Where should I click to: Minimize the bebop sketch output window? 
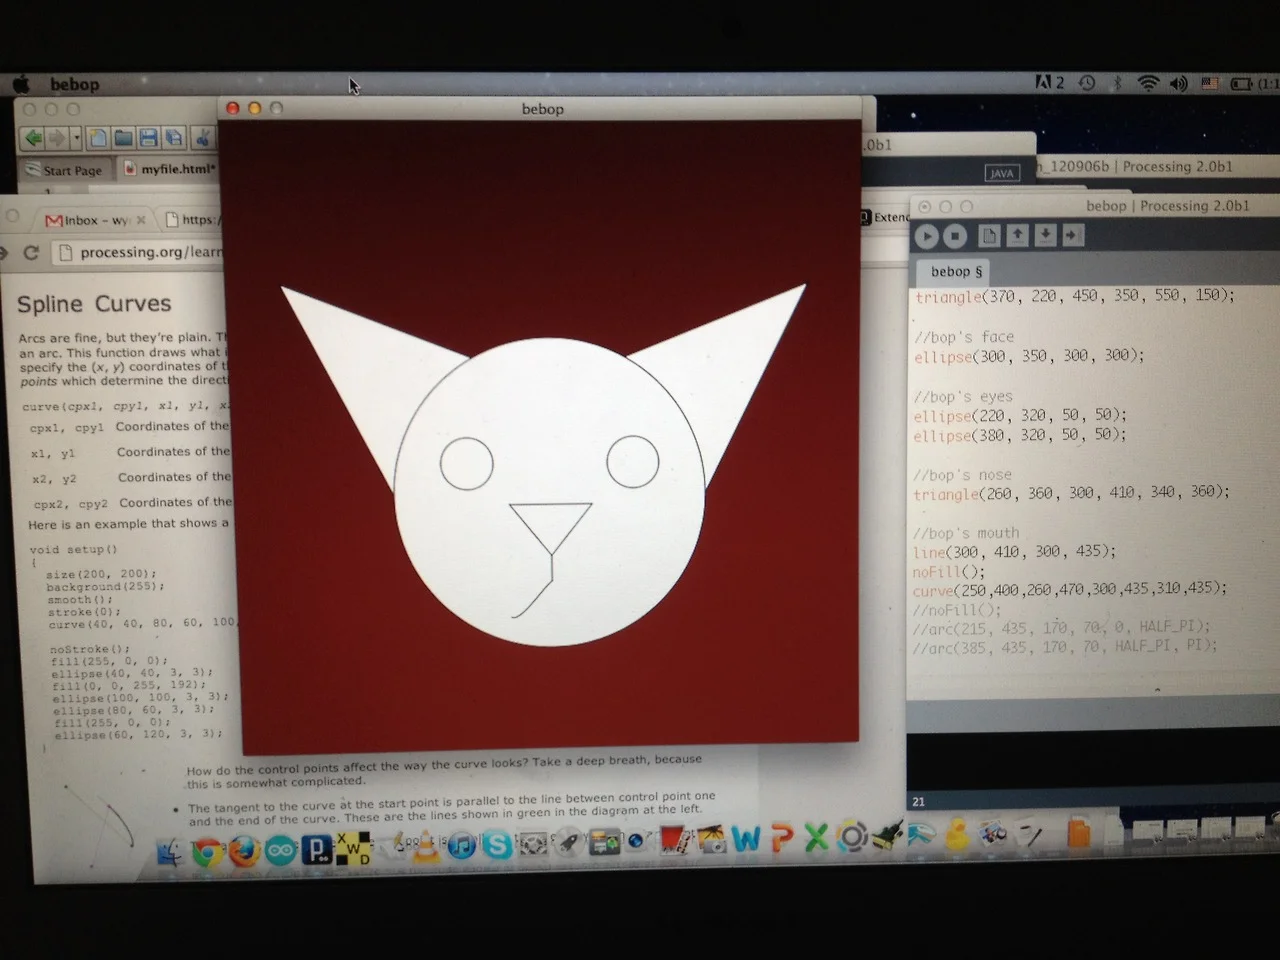point(254,108)
